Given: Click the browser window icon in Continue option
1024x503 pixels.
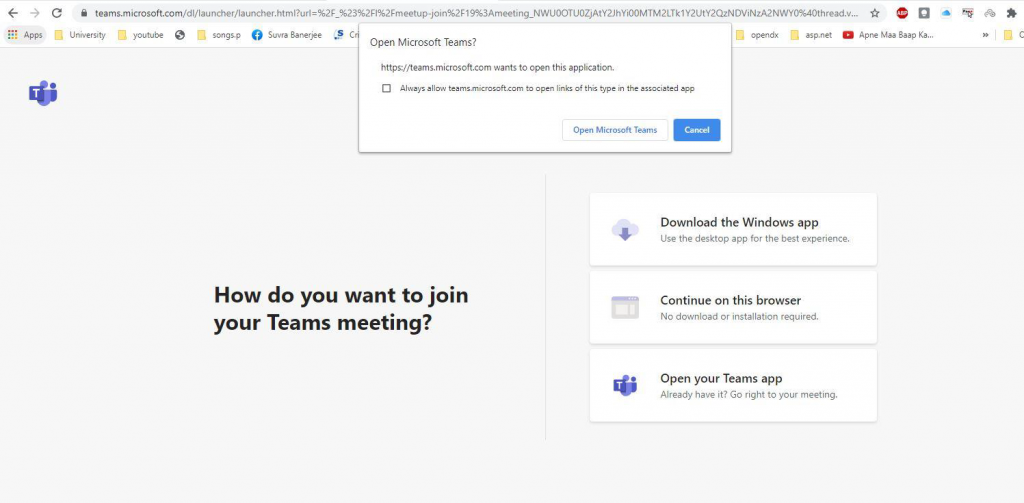Looking at the screenshot, I should (x=625, y=308).
